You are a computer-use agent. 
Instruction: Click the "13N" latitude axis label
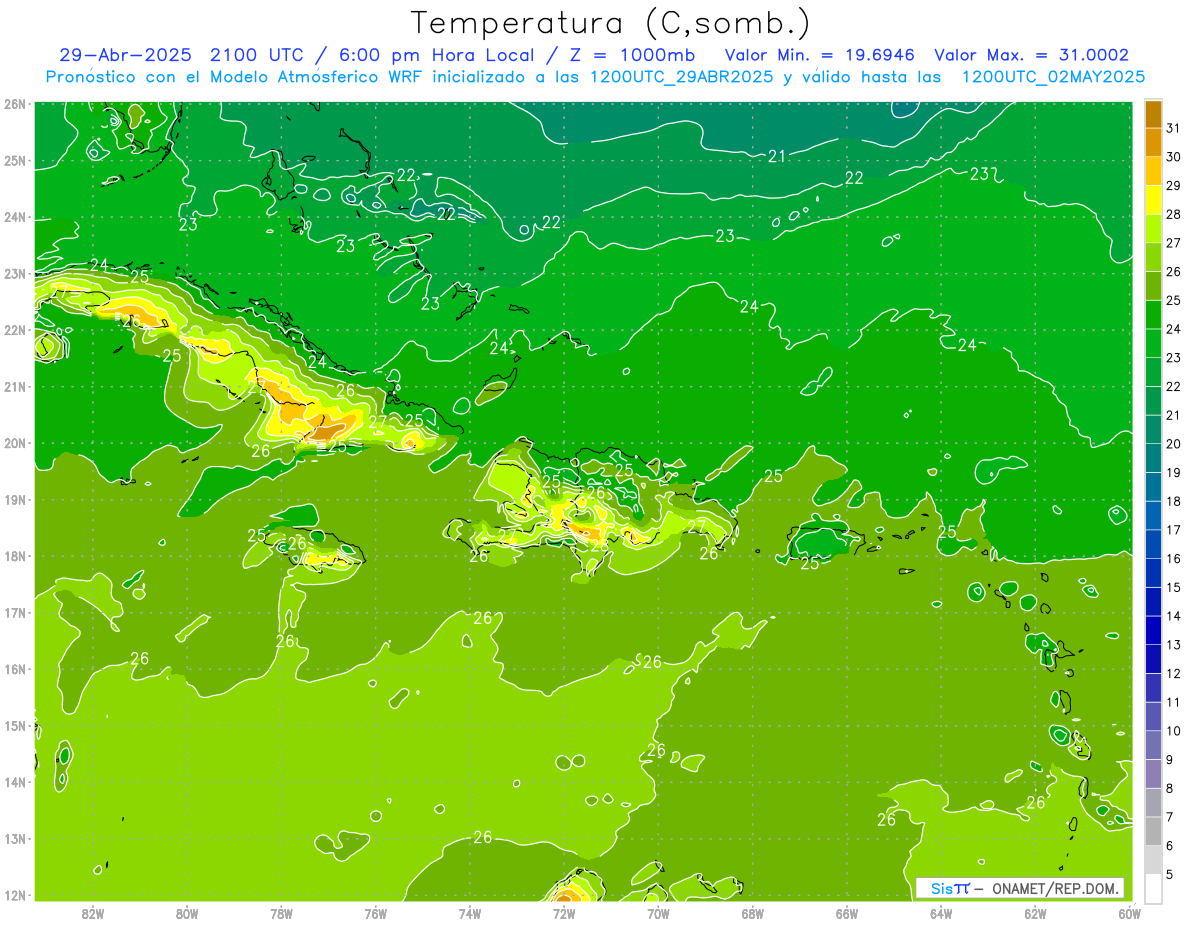(x=14, y=838)
